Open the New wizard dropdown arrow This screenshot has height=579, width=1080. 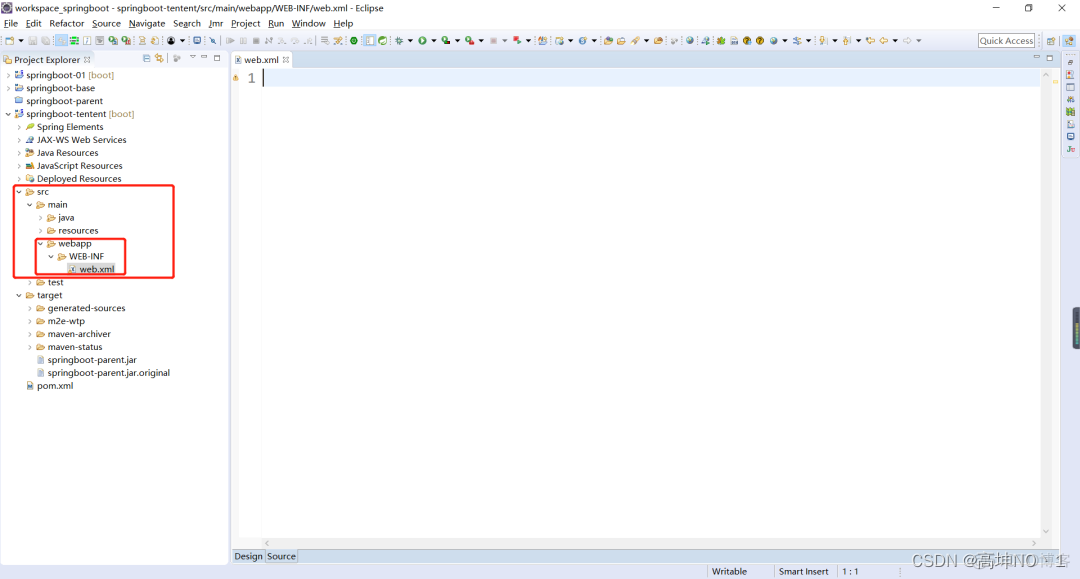(21, 41)
